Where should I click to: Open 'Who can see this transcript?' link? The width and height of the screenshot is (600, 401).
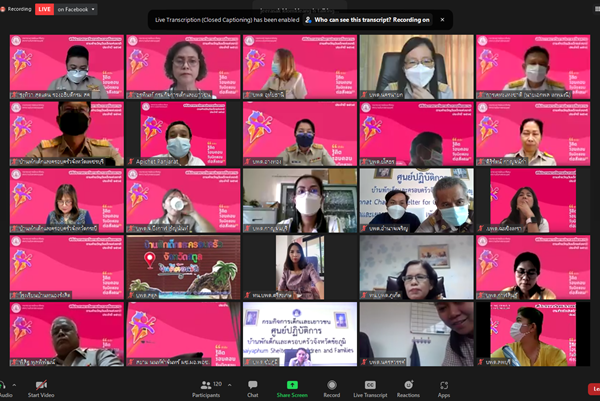pyautogui.click(x=367, y=20)
